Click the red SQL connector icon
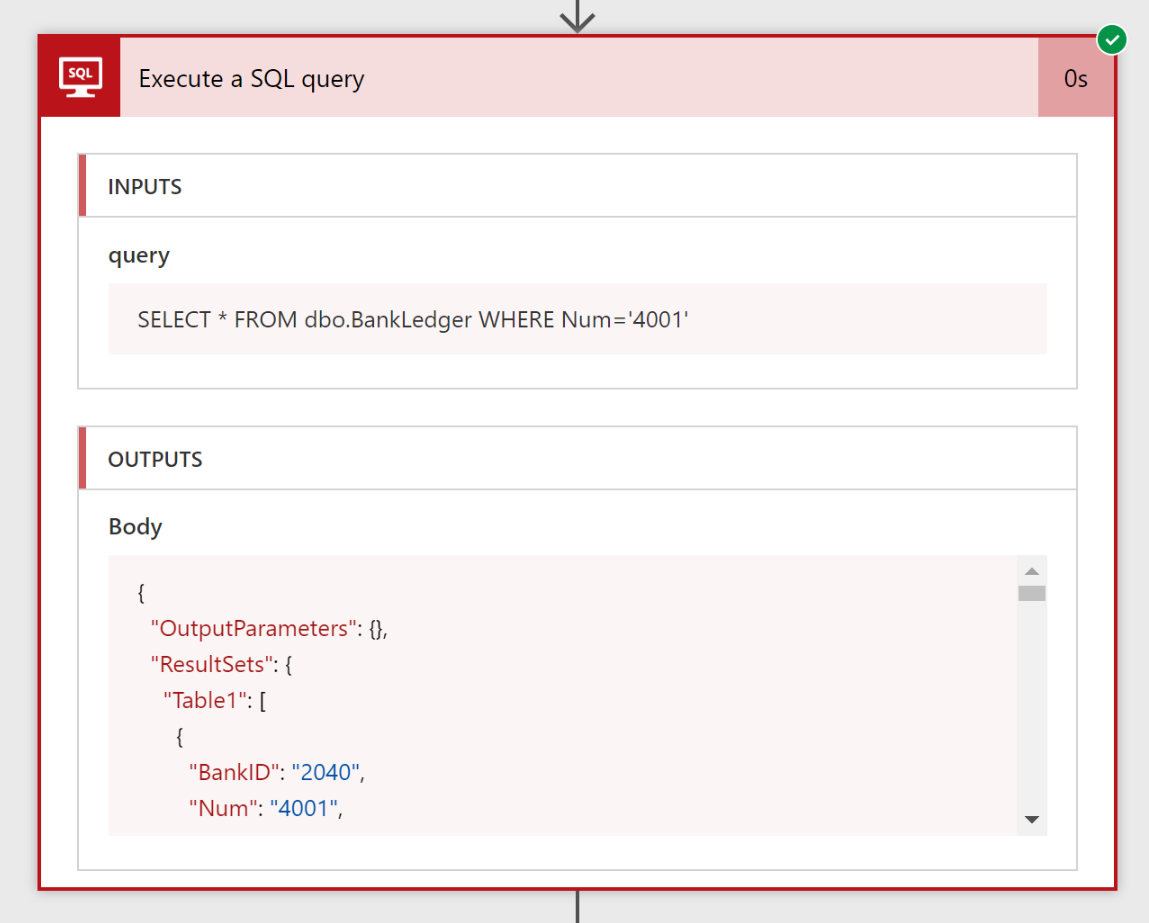This screenshot has height=923, width=1149. (x=79, y=78)
